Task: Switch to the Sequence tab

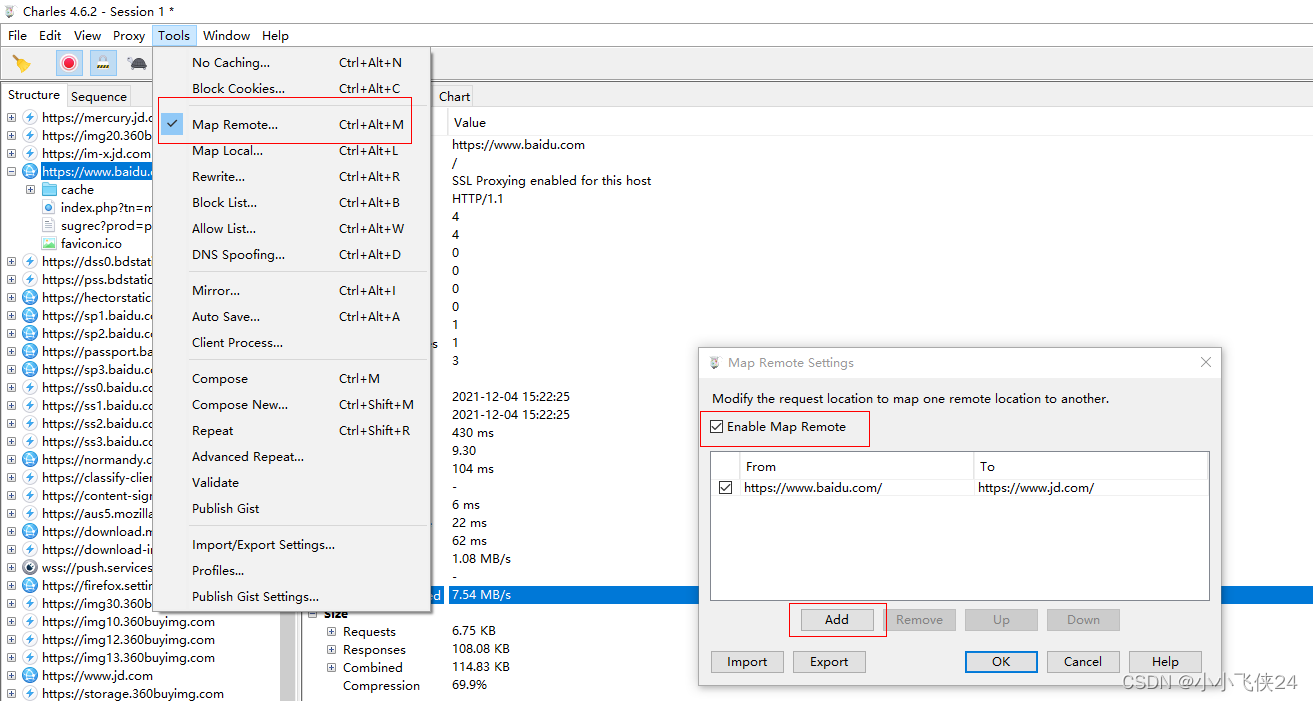Action: (99, 97)
